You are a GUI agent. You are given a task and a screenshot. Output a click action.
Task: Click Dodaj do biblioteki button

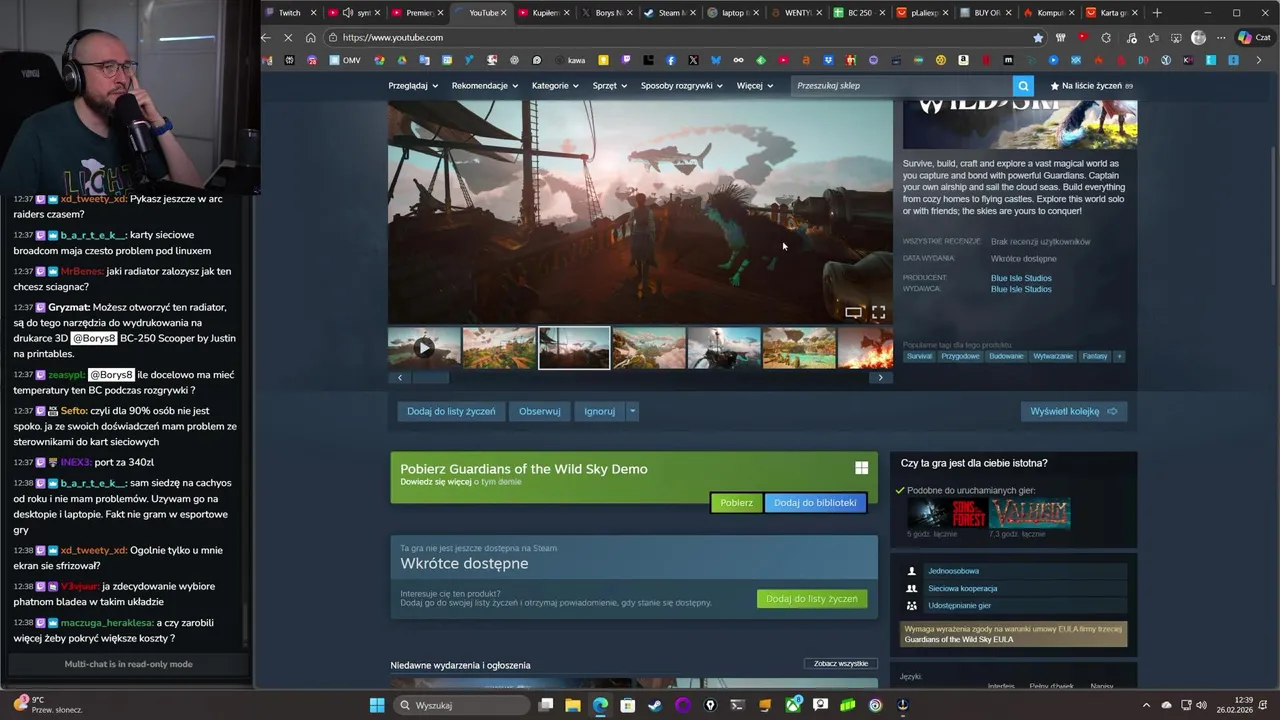[x=815, y=503]
